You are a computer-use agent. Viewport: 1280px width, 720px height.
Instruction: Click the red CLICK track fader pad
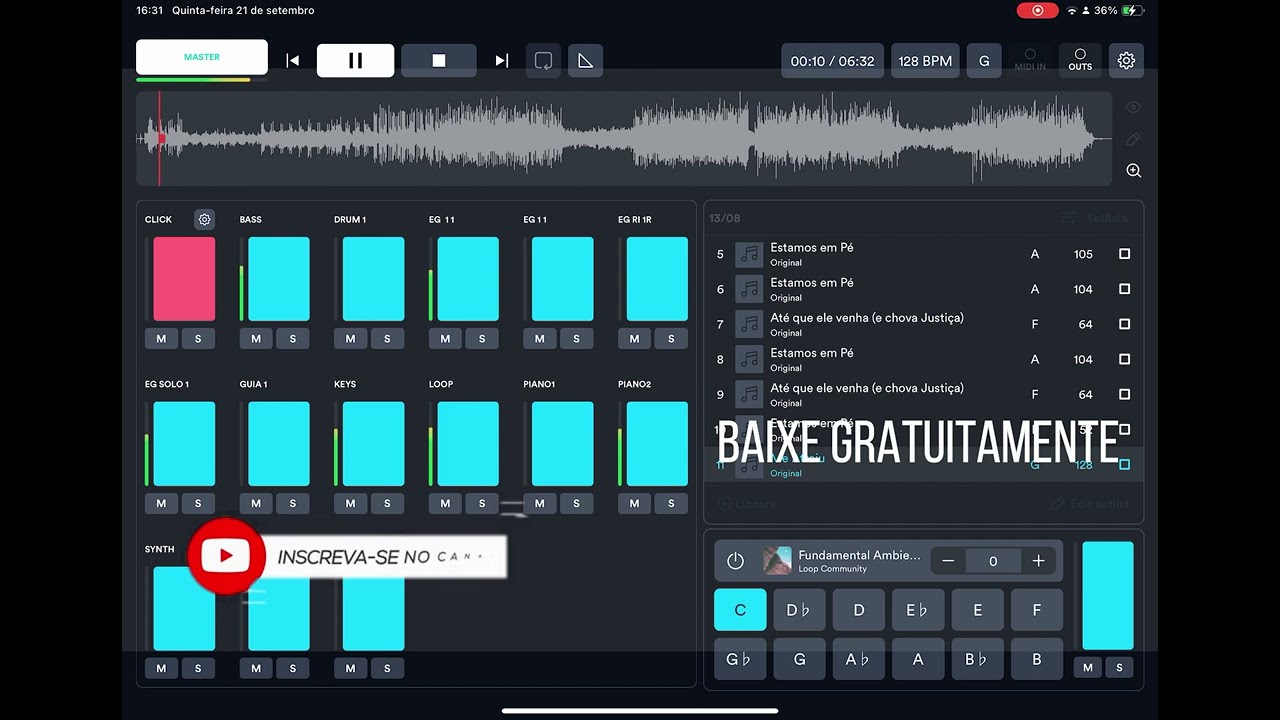(184, 279)
